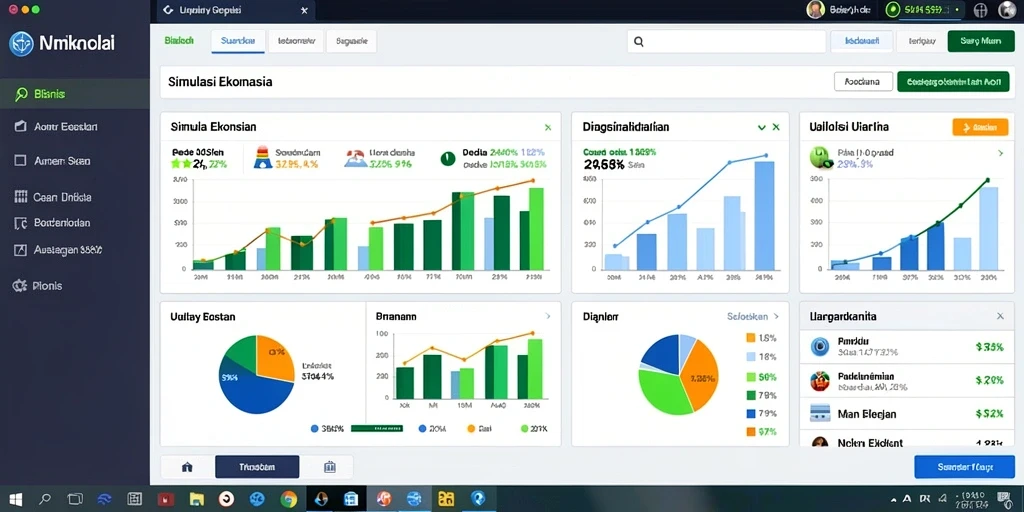The image size is (1024, 512).
Task: Switch to the Suardae tab
Action: [238, 40]
